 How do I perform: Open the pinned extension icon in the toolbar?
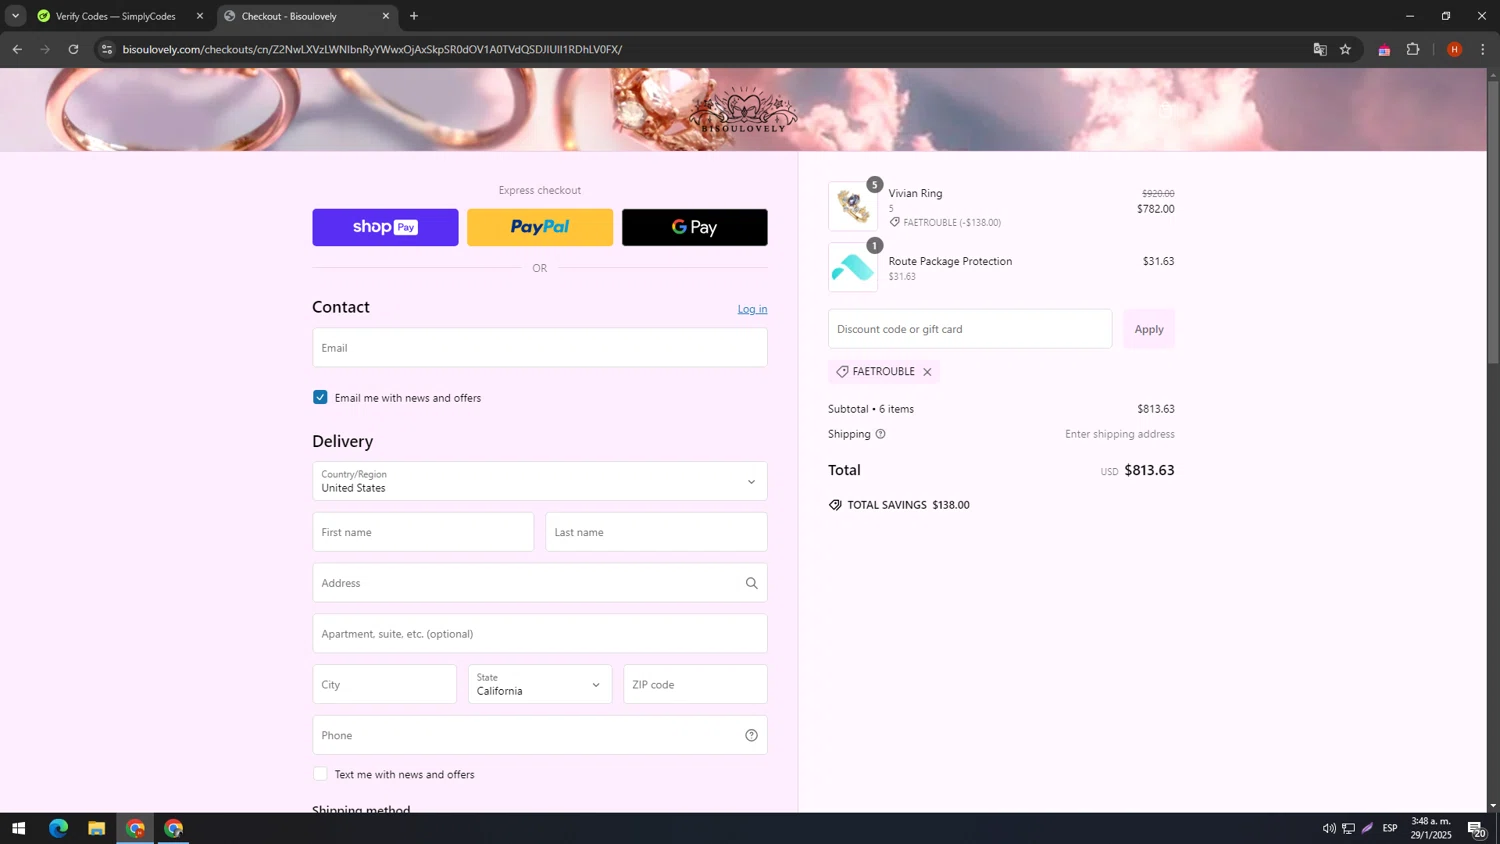[1384, 49]
